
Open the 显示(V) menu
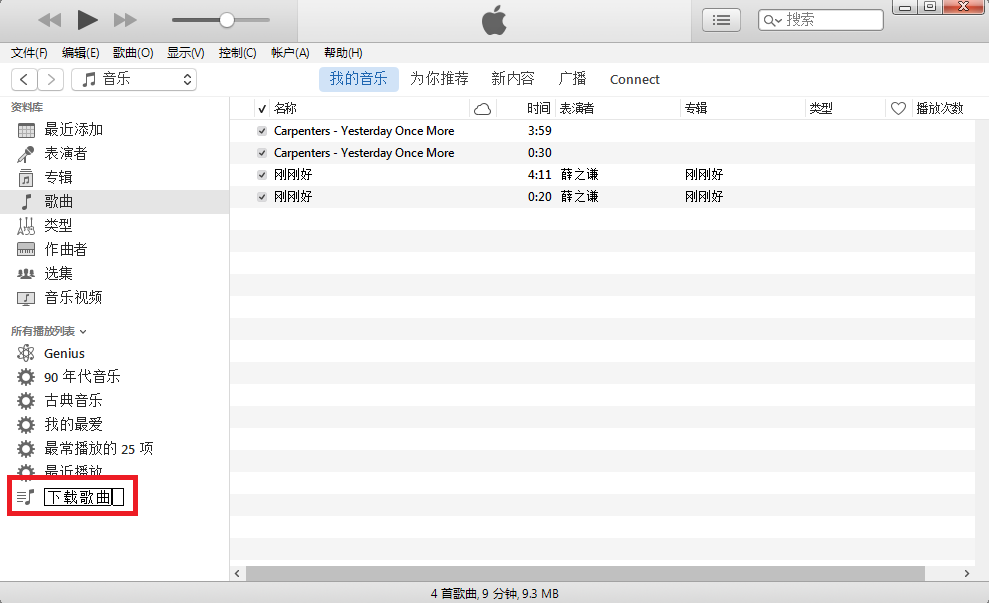click(x=185, y=53)
